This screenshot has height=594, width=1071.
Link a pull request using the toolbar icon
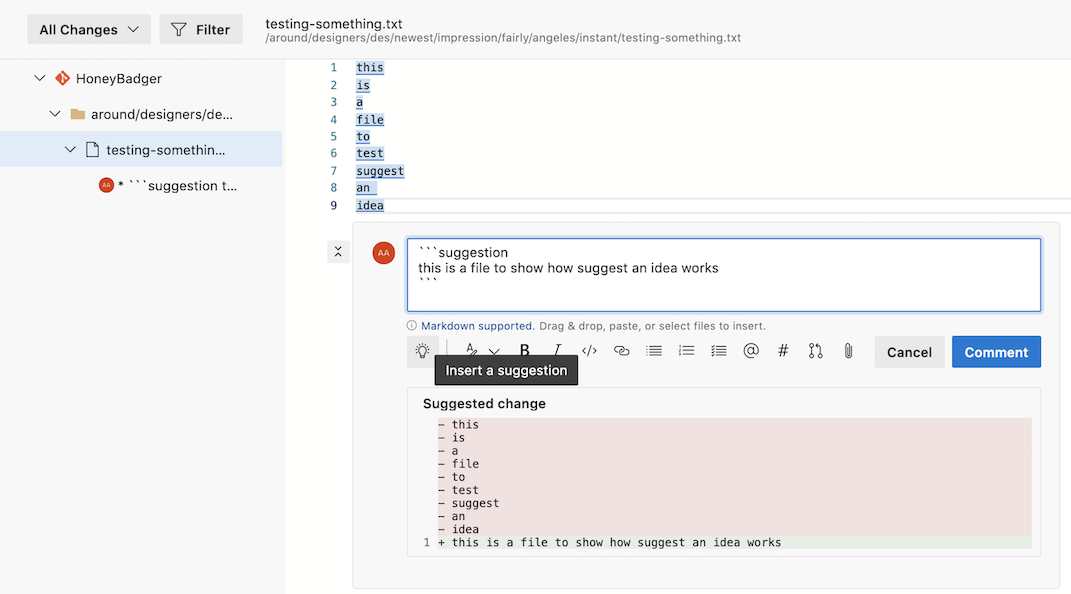(815, 351)
